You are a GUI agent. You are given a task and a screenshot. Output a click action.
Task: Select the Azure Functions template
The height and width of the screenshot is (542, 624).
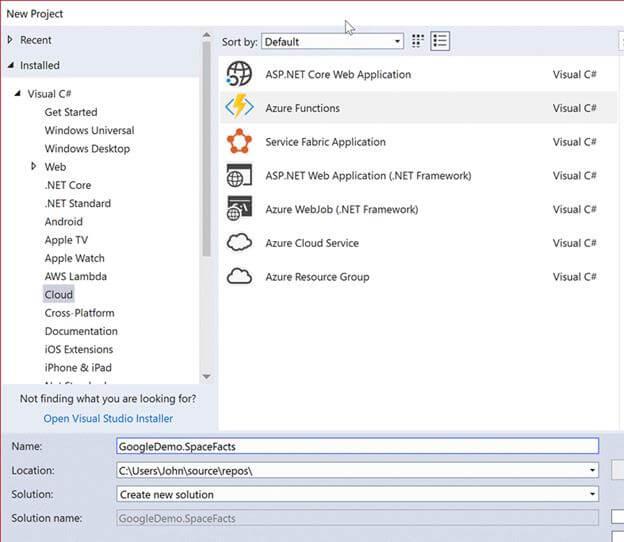(x=418, y=107)
